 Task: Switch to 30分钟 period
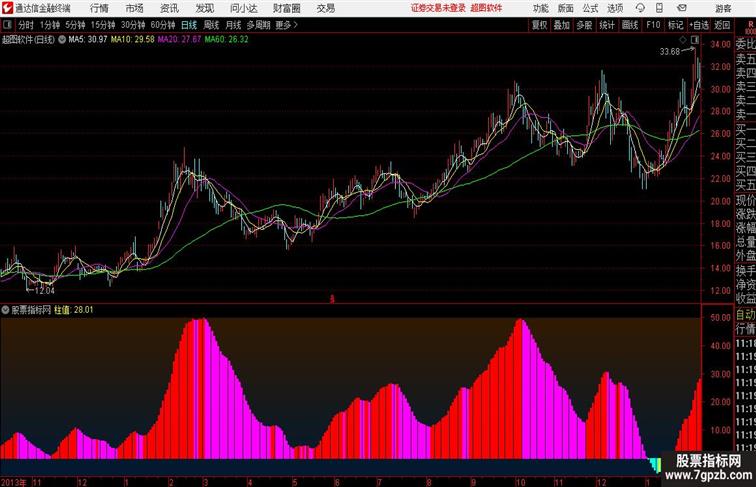click(x=133, y=25)
